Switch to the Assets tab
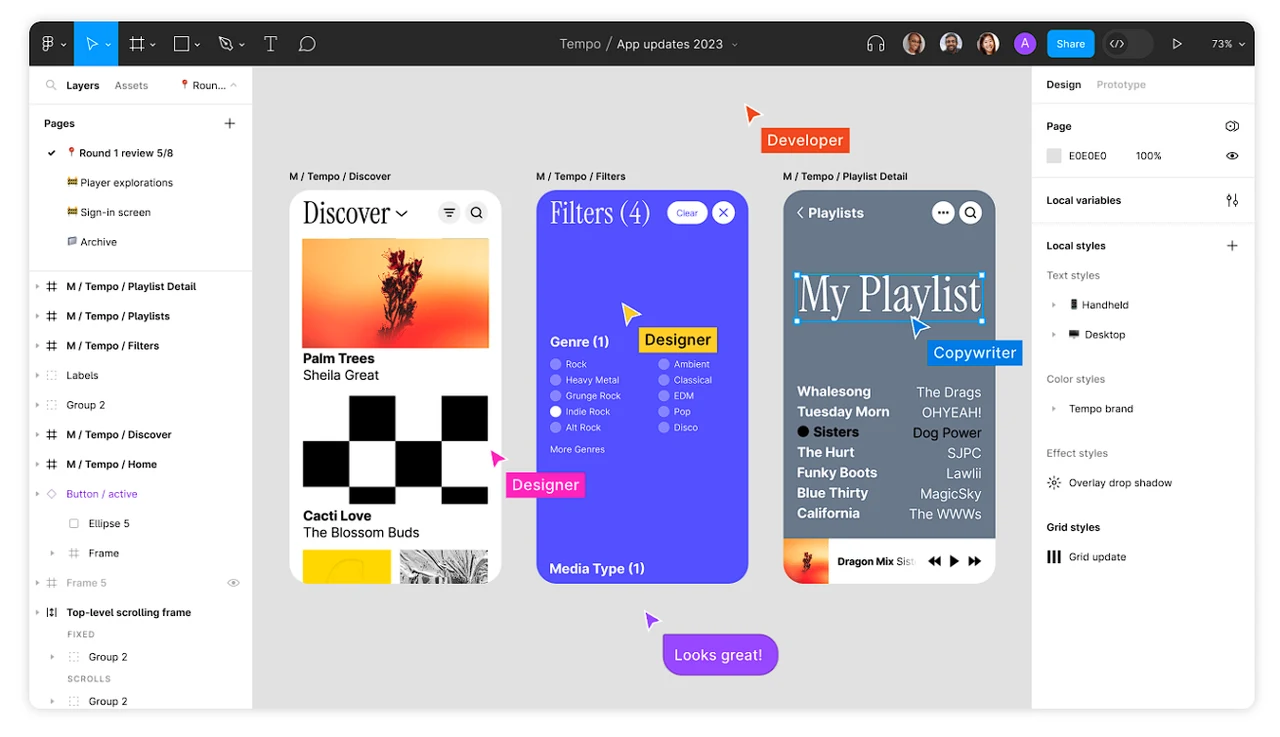The height and width of the screenshot is (737, 1280). [x=131, y=85]
